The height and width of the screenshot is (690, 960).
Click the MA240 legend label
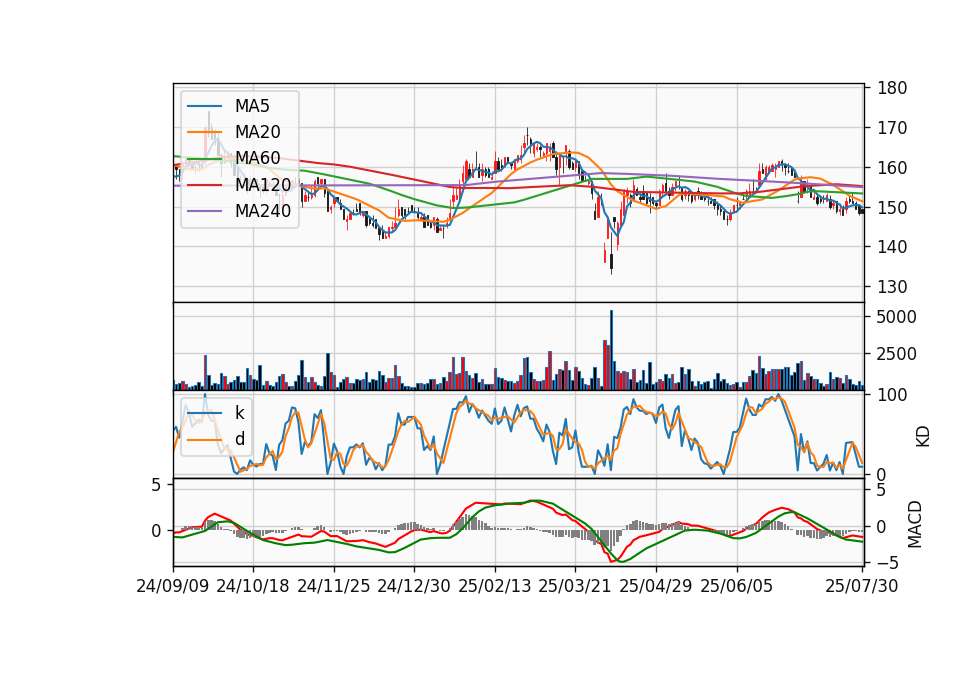(x=263, y=211)
